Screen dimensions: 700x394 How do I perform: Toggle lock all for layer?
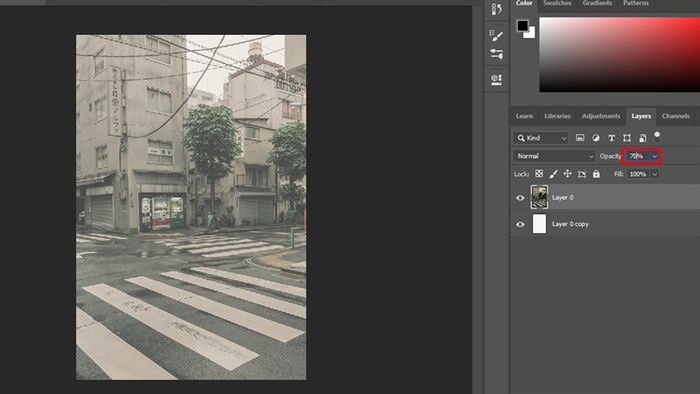[x=596, y=174]
